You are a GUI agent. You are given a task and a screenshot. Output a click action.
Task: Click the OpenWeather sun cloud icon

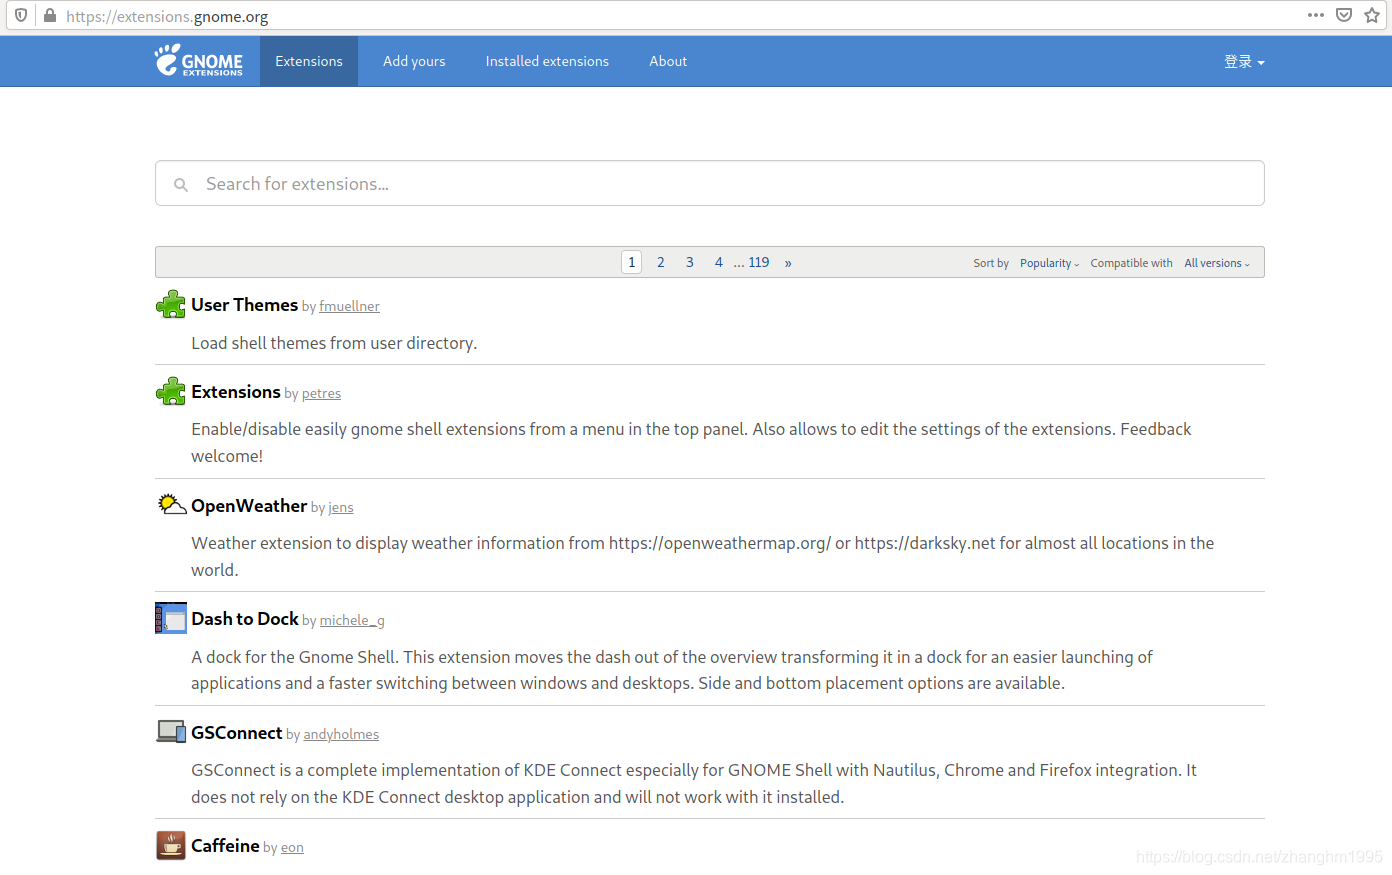(172, 504)
